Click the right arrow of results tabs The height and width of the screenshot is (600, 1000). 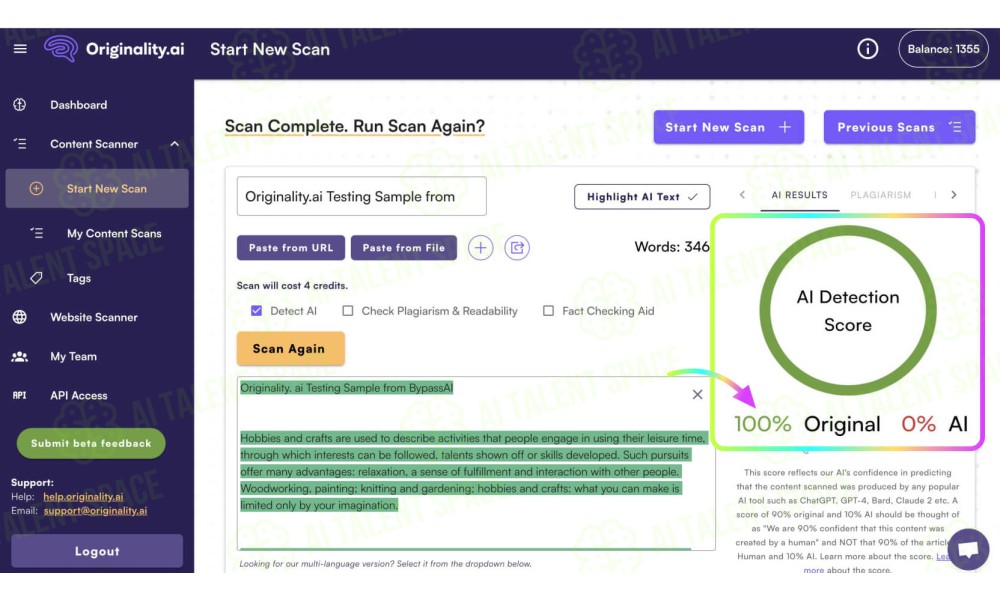(954, 195)
